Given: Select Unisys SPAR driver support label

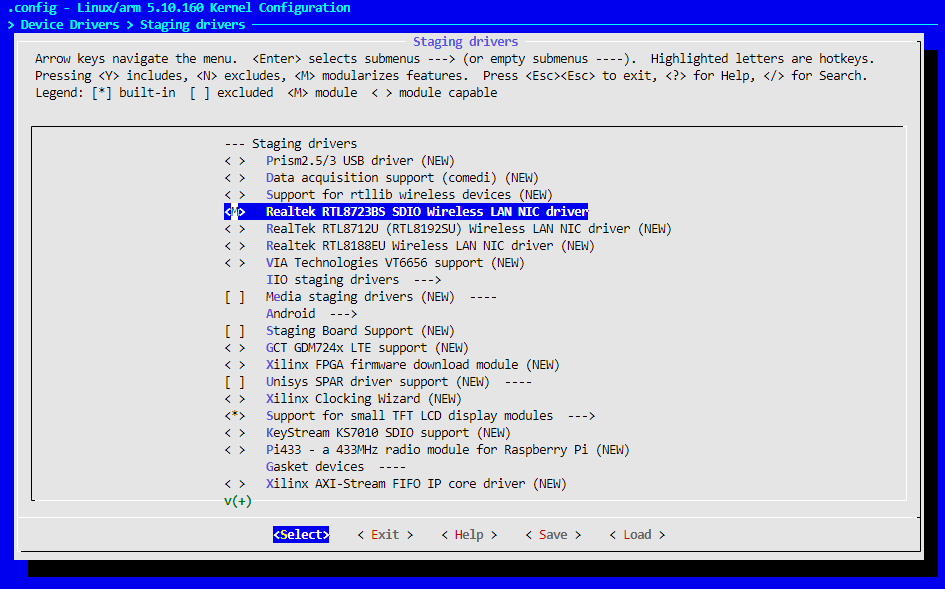Looking at the screenshot, I should [377, 382].
